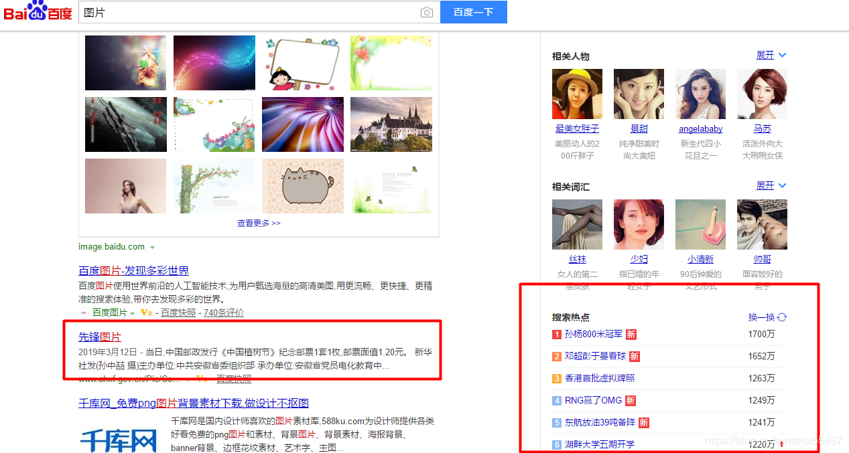Click the 百度一下 search button

click(473, 12)
